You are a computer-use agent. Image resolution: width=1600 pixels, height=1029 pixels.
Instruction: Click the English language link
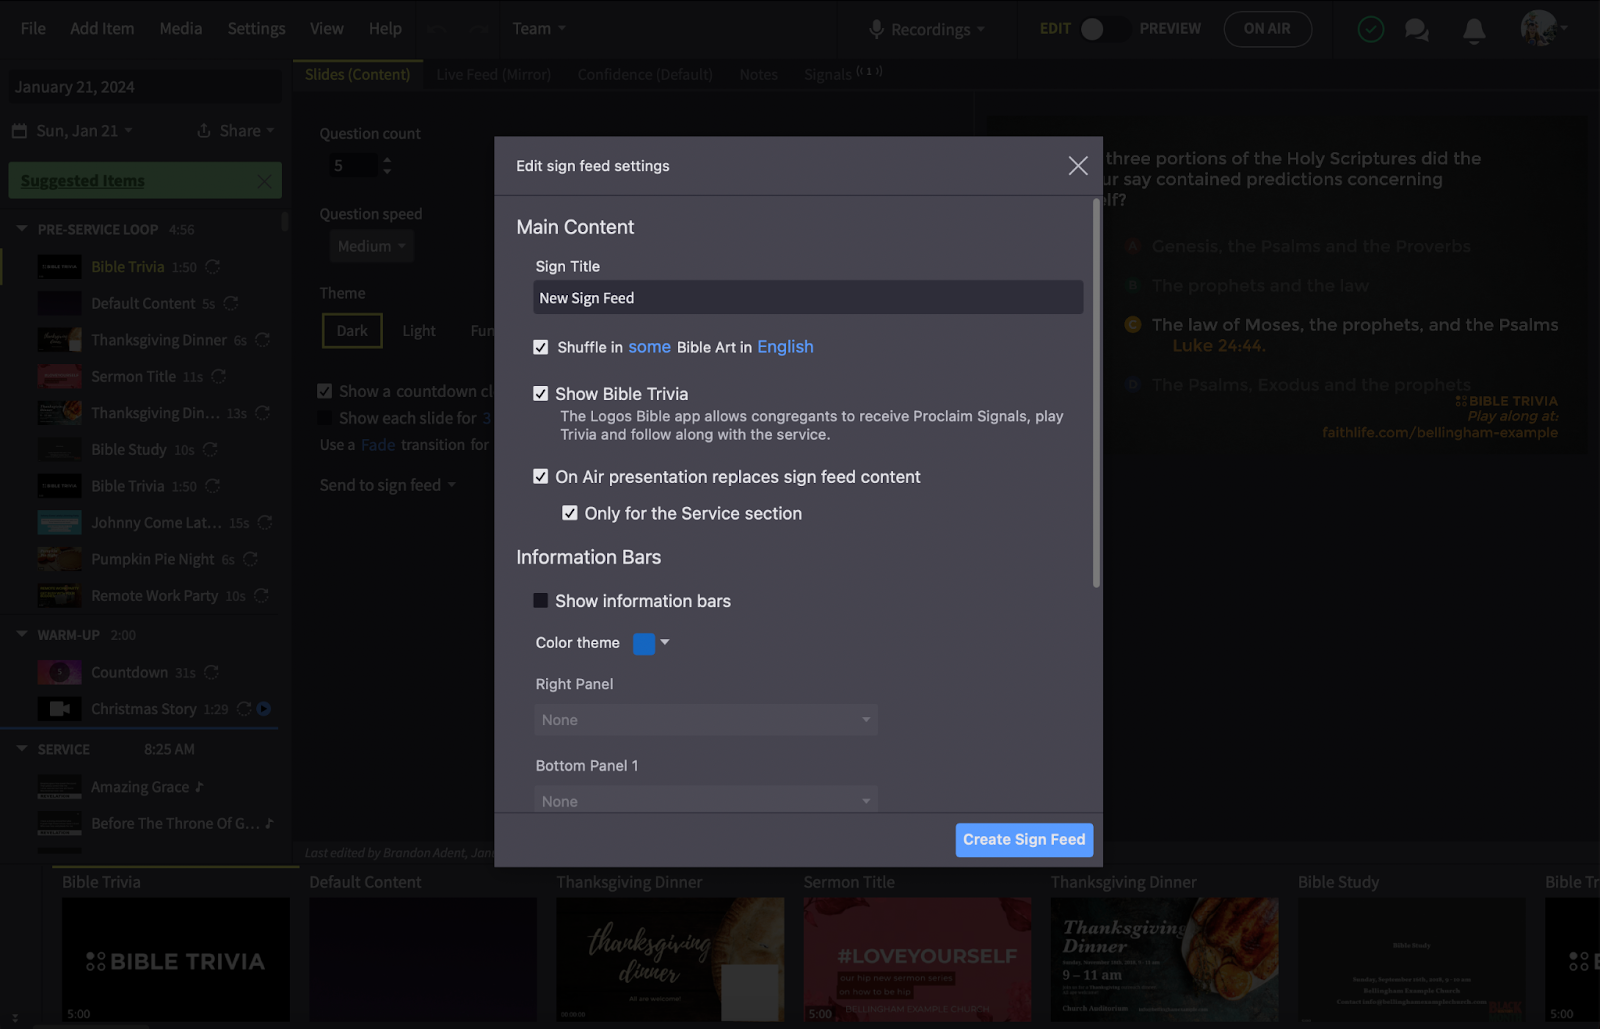click(x=785, y=347)
